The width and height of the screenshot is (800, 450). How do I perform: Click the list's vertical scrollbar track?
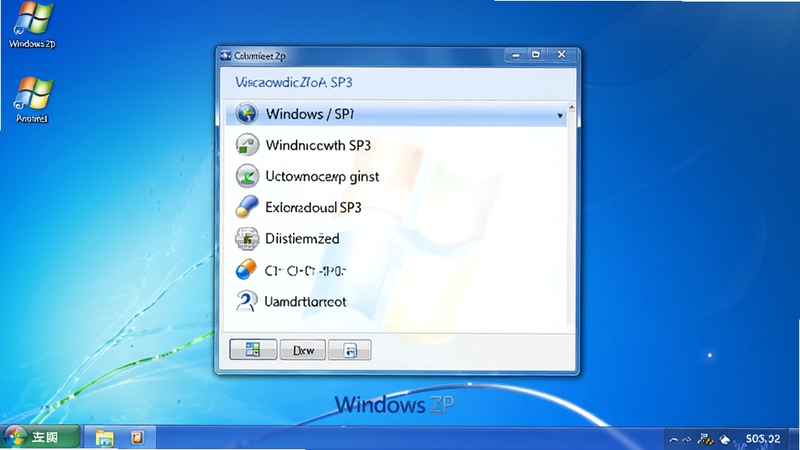tap(571, 219)
